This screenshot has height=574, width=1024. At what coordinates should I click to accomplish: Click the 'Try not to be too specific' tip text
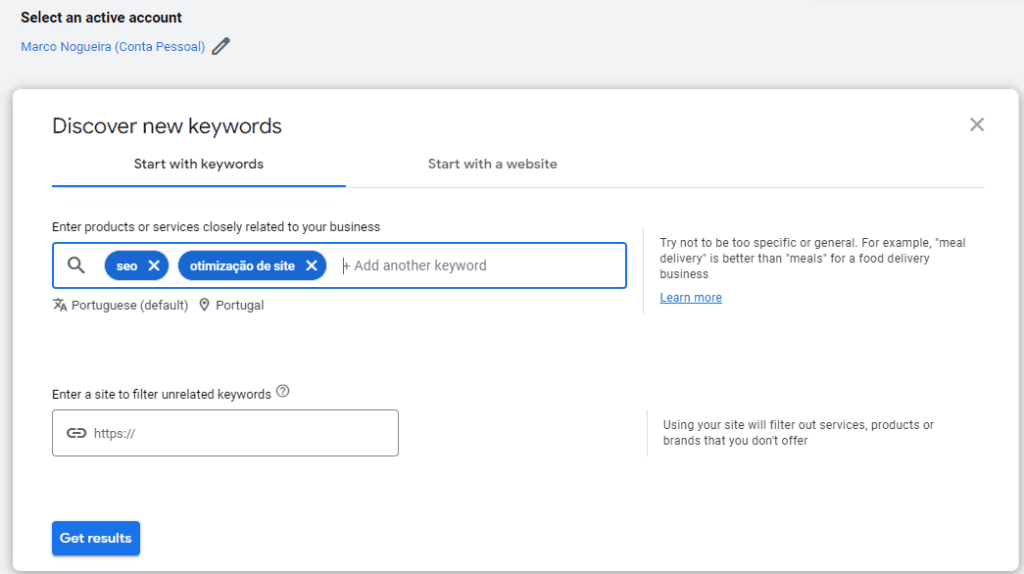tap(812, 259)
